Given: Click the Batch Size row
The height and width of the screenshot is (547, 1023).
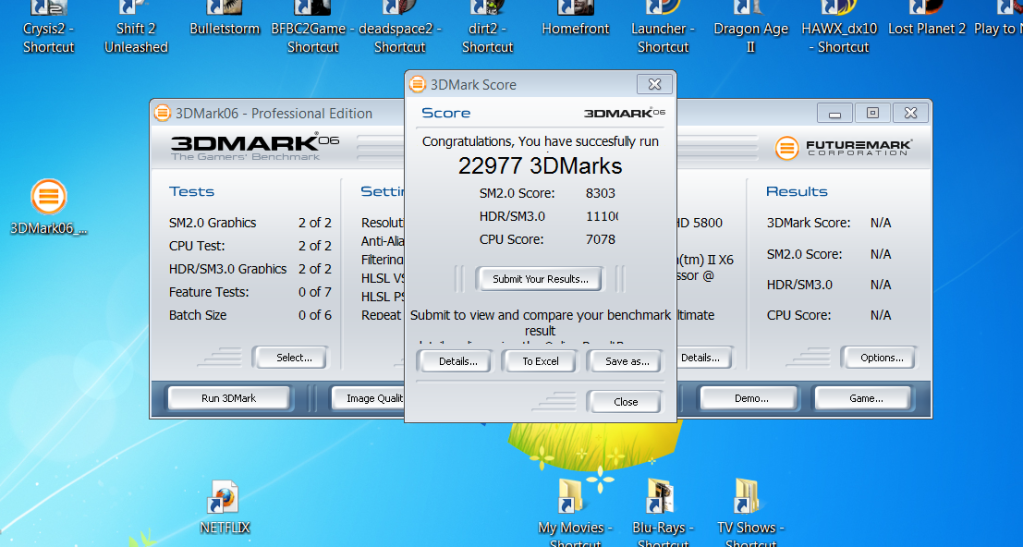Looking at the screenshot, I should tap(250, 315).
